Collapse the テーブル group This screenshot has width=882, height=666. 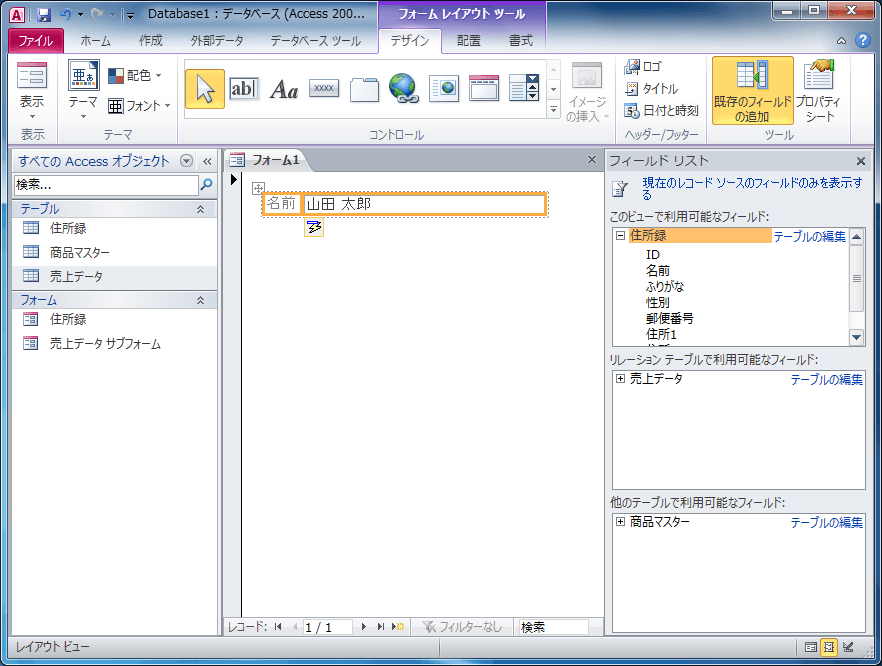click(200, 209)
